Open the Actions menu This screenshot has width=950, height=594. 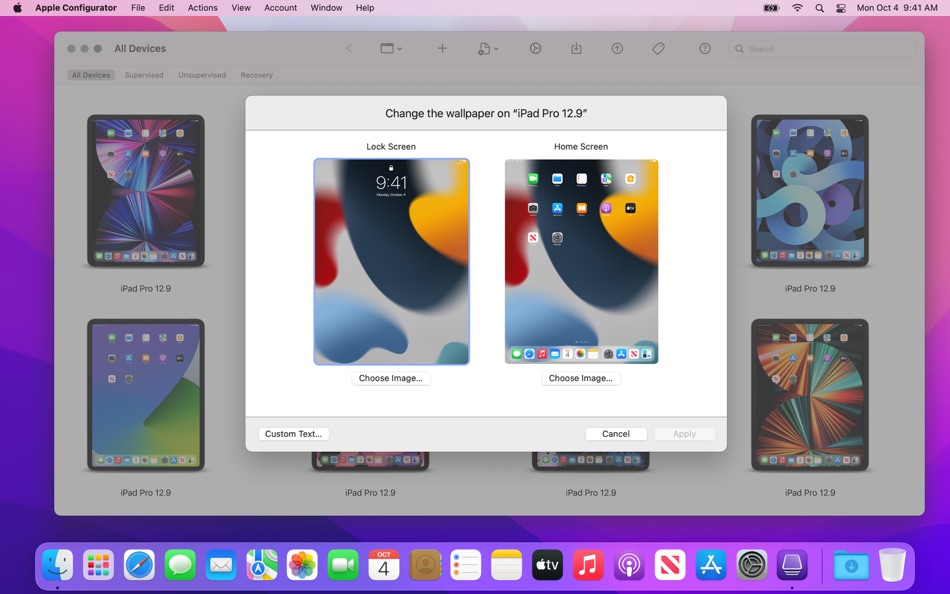(202, 8)
